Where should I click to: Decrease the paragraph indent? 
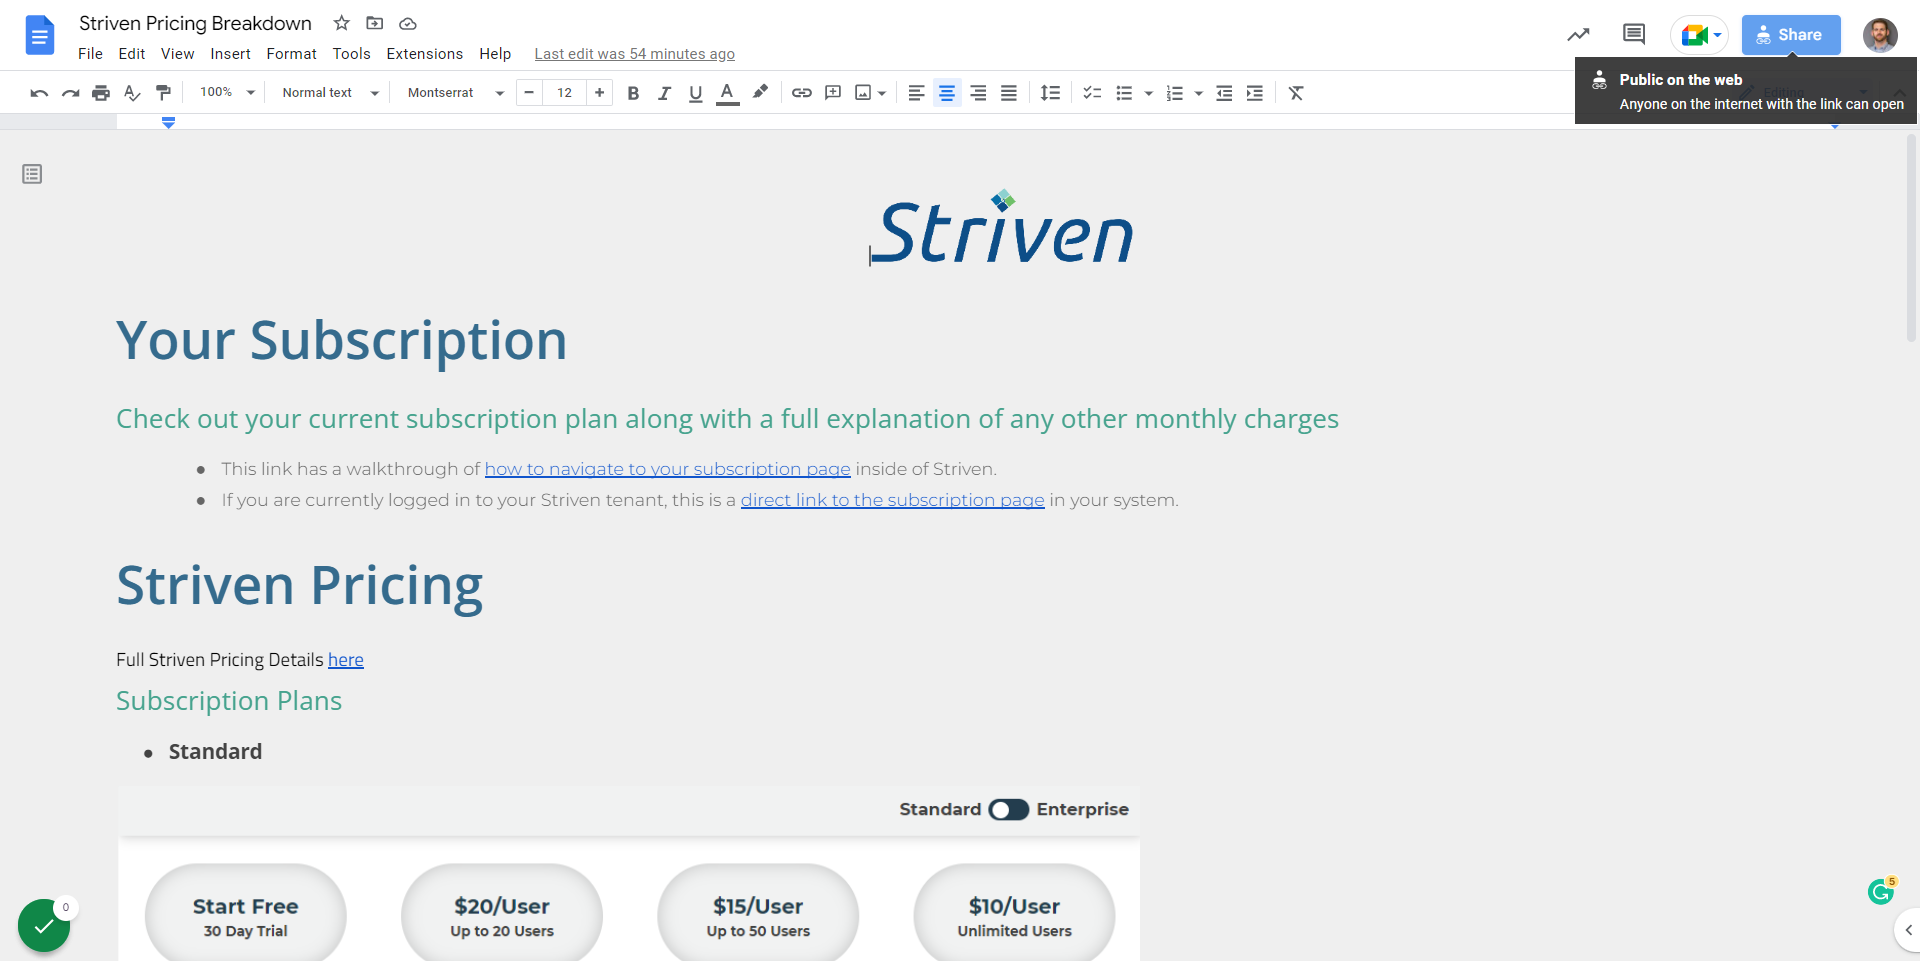[1223, 93]
